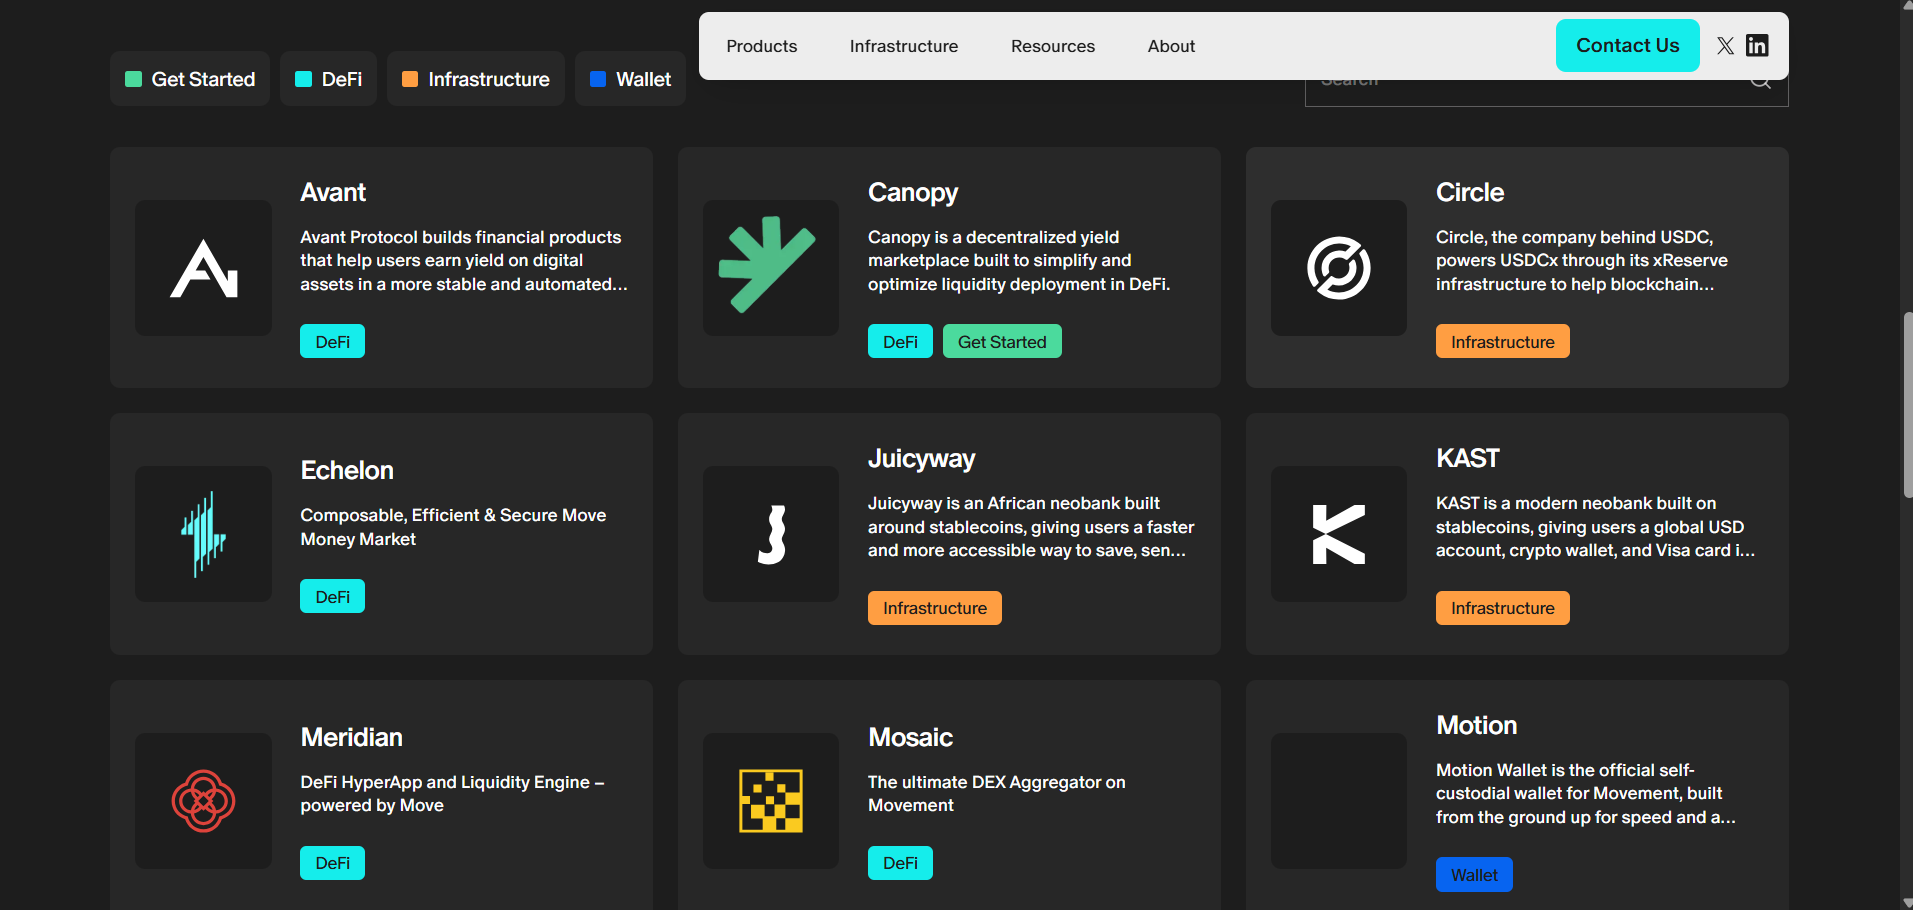
Task: Click the Echelon logo icon
Action: (x=203, y=534)
